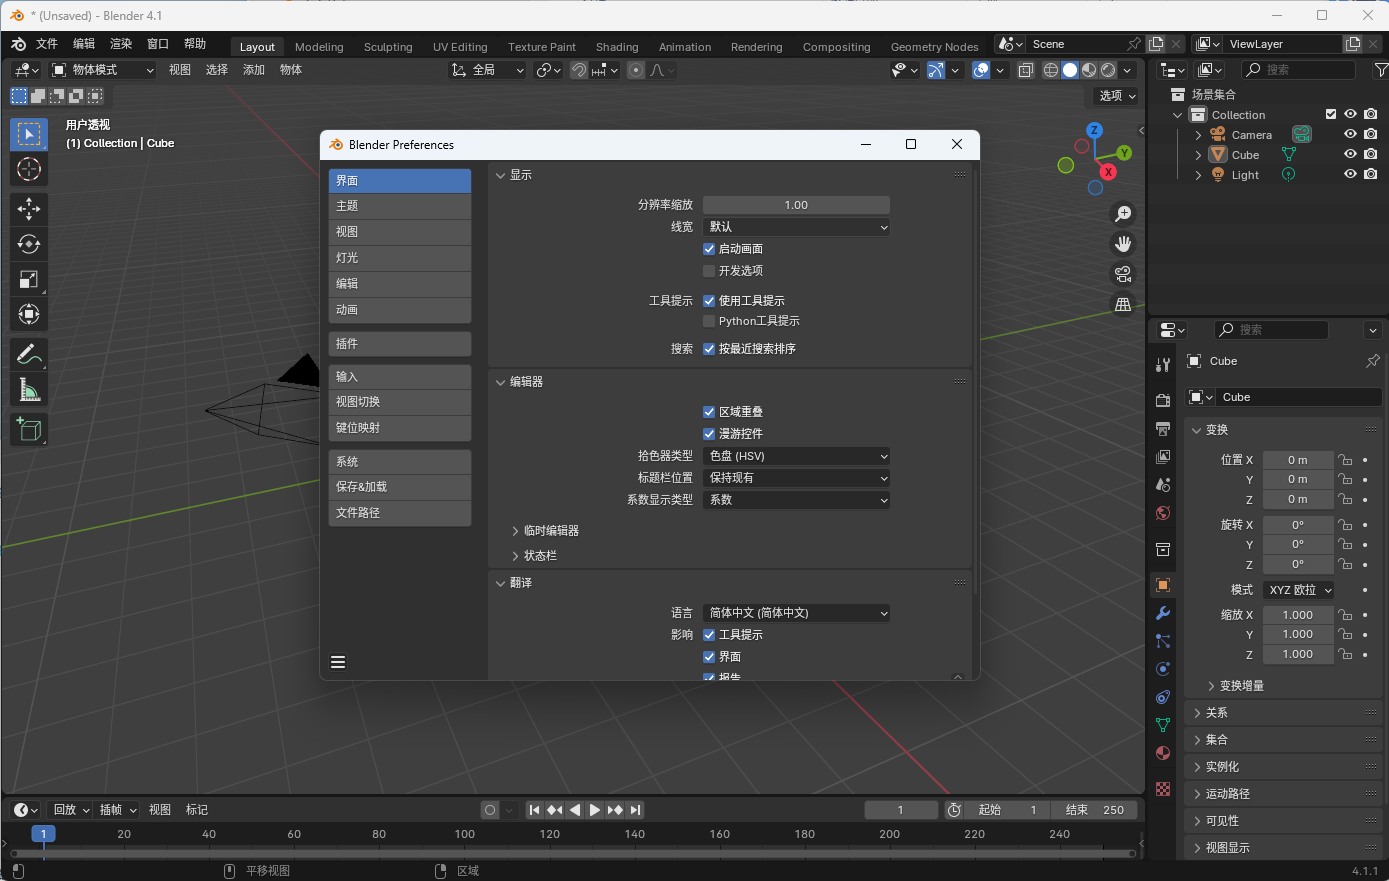Open the Material properties tab
The image size is (1389, 881).
pos(1162,753)
